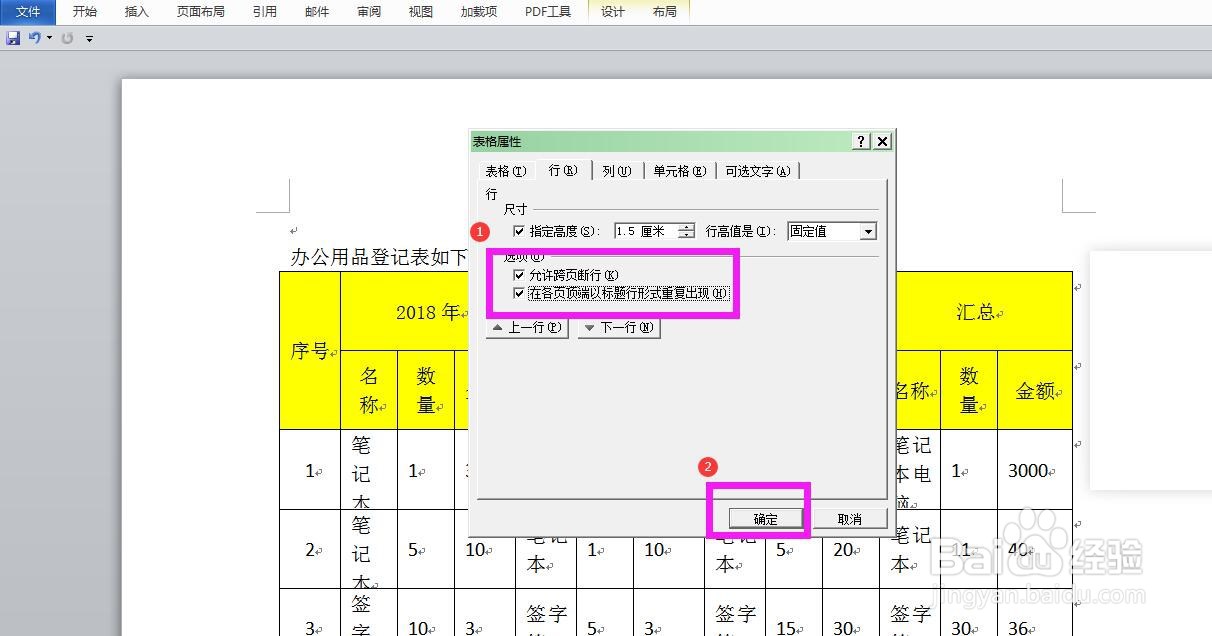Uncheck the 指定高度 checkbox
This screenshot has width=1212, height=636.
tap(518, 231)
